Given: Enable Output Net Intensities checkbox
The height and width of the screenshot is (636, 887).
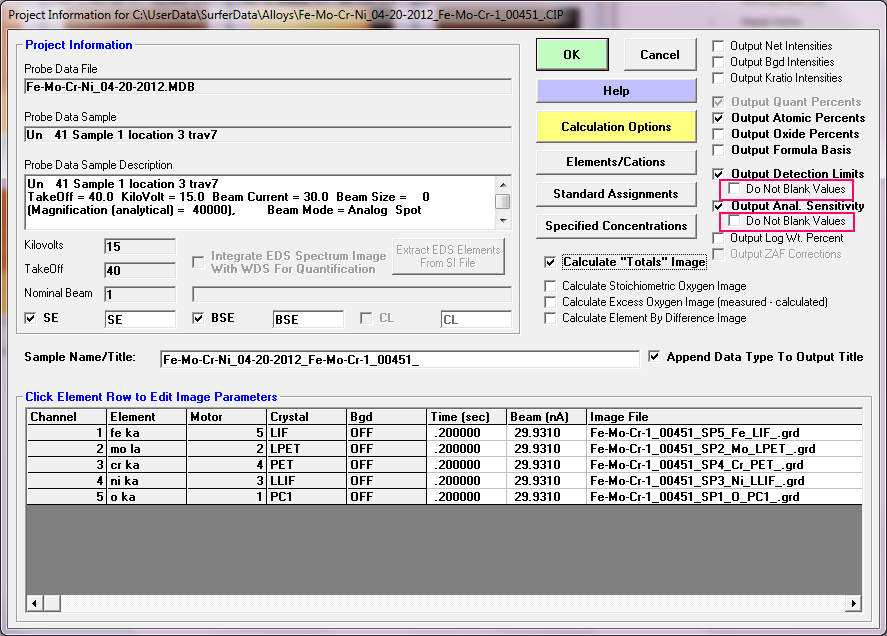Looking at the screenshot, I should click(718, 46).
